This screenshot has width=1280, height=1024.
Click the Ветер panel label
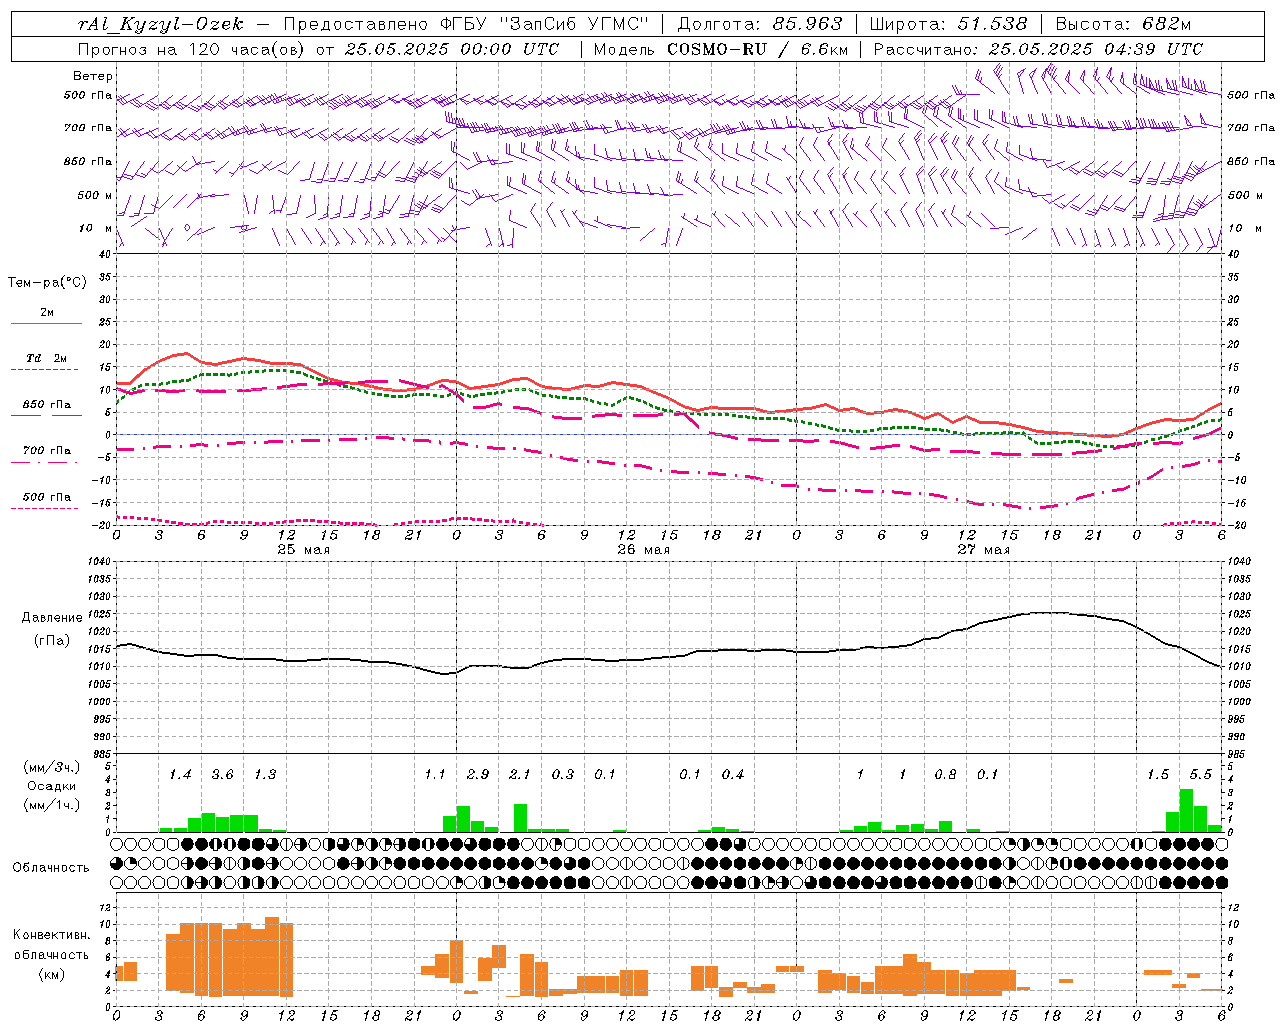click(93, 76)
